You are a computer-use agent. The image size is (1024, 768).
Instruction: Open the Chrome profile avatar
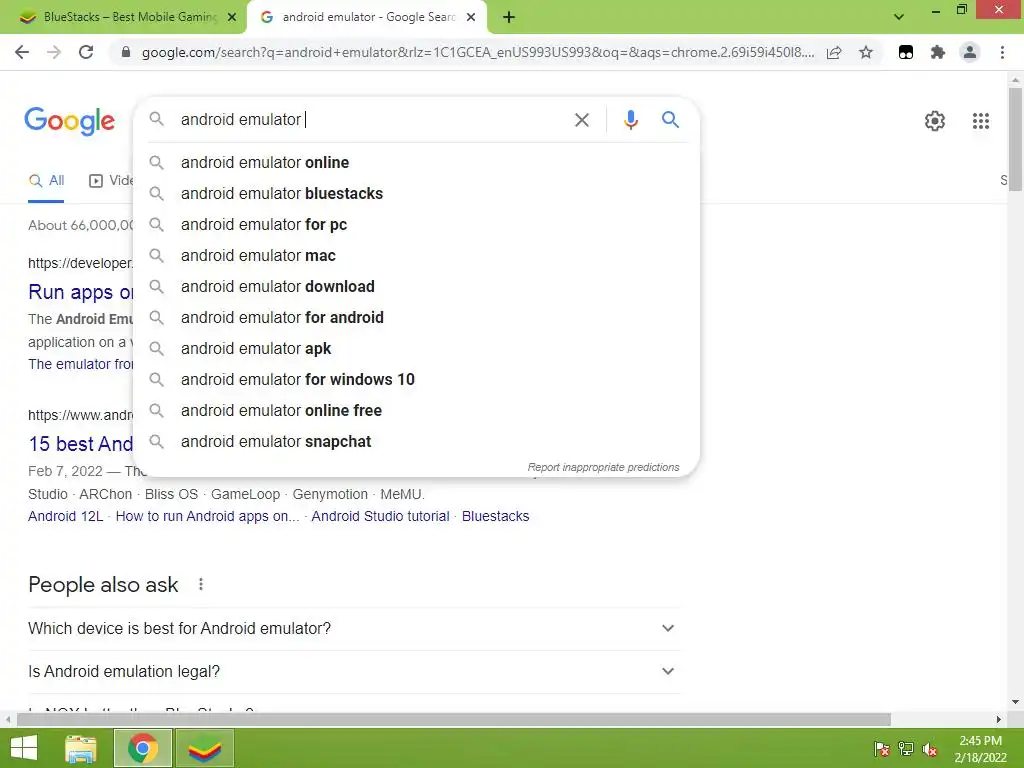(970, 52)
